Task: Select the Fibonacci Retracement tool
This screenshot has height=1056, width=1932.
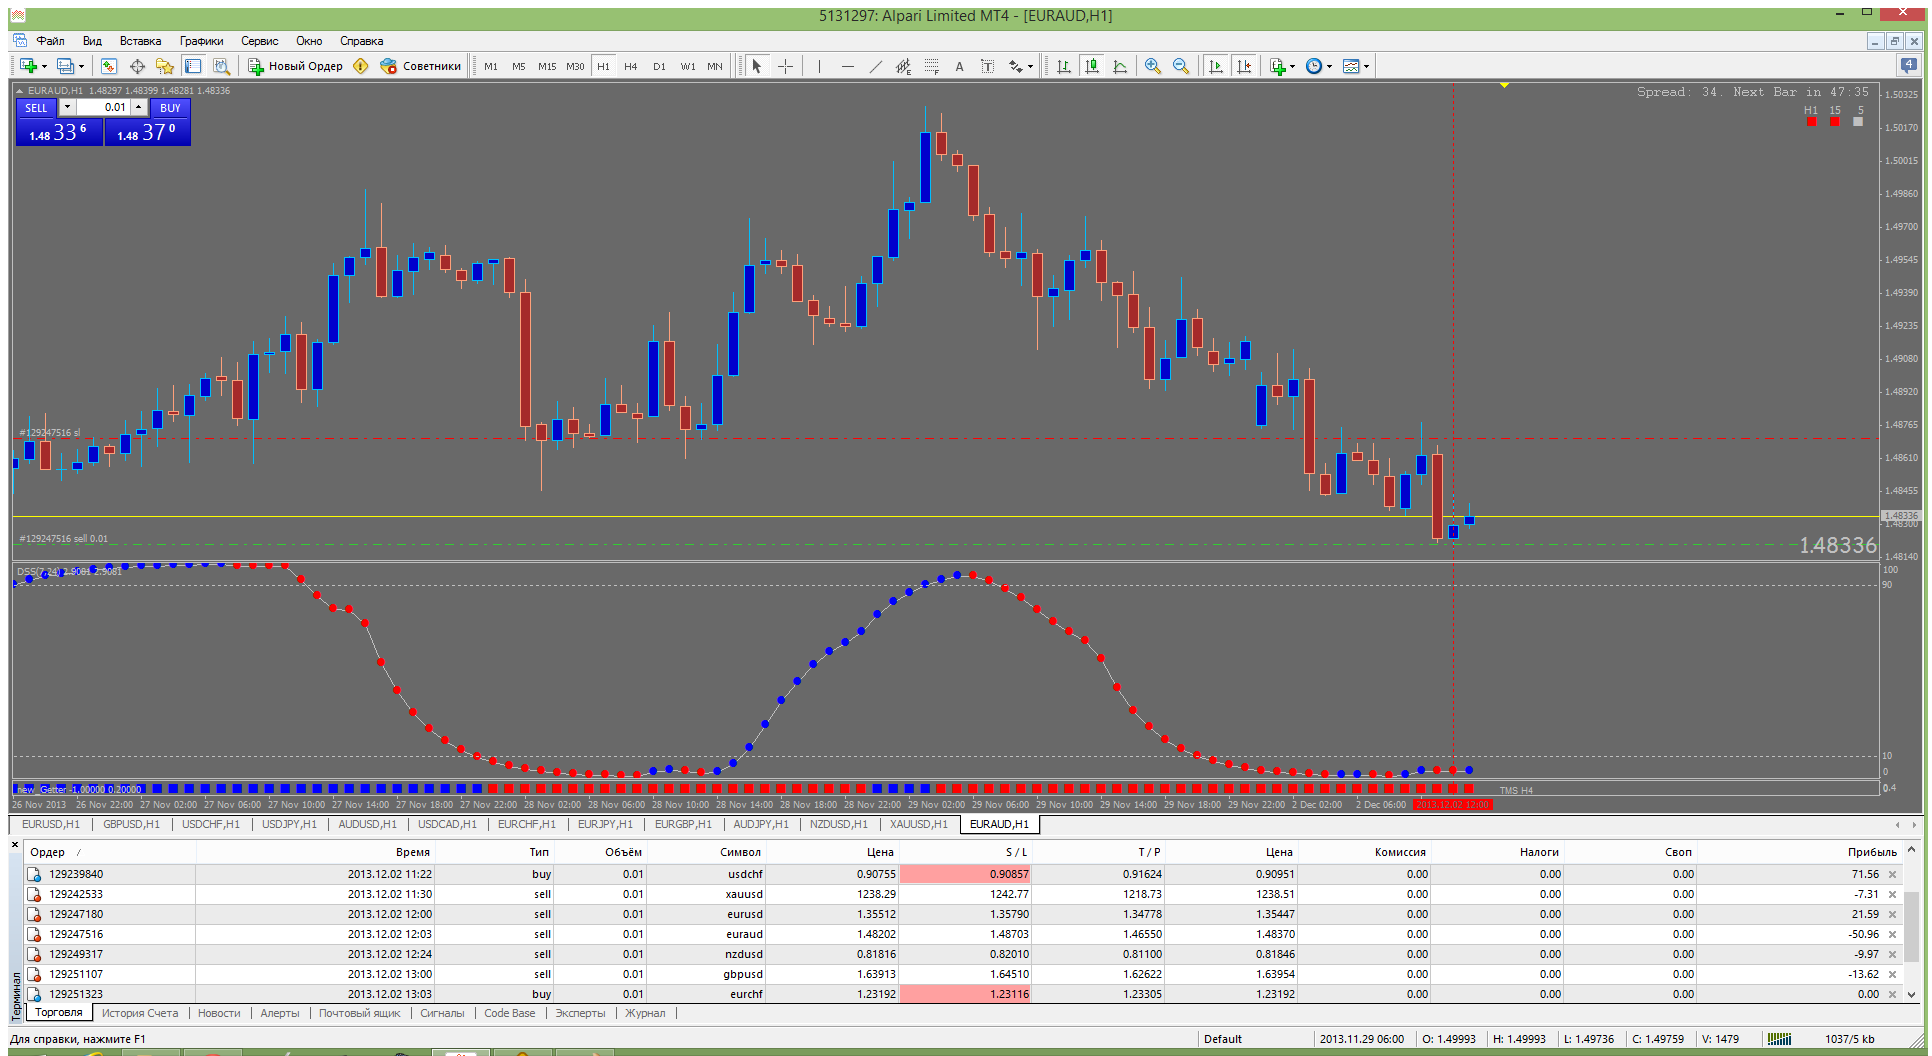Action: pyautogui.click(x=931, y=66)
